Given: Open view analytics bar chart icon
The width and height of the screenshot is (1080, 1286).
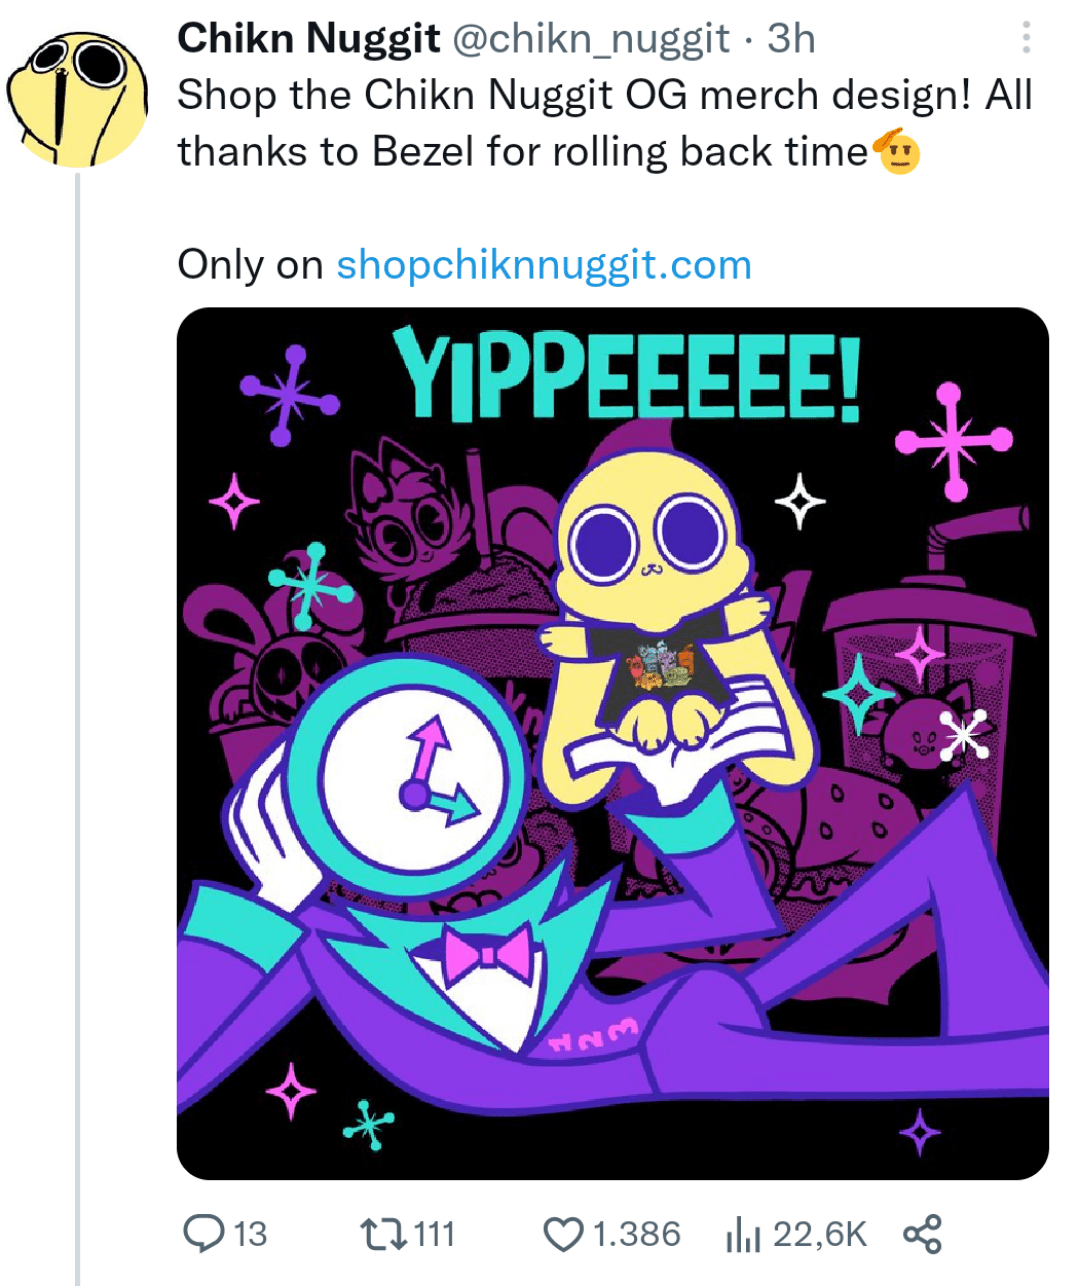Looking at the screenshot, I should (742, 1236).
